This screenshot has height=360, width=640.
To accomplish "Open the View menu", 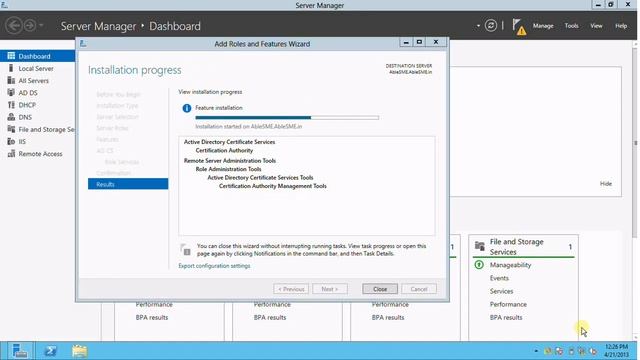I will point(596,26).
